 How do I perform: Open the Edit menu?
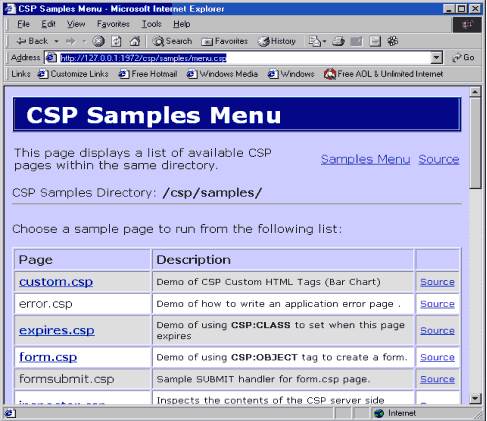48,24
